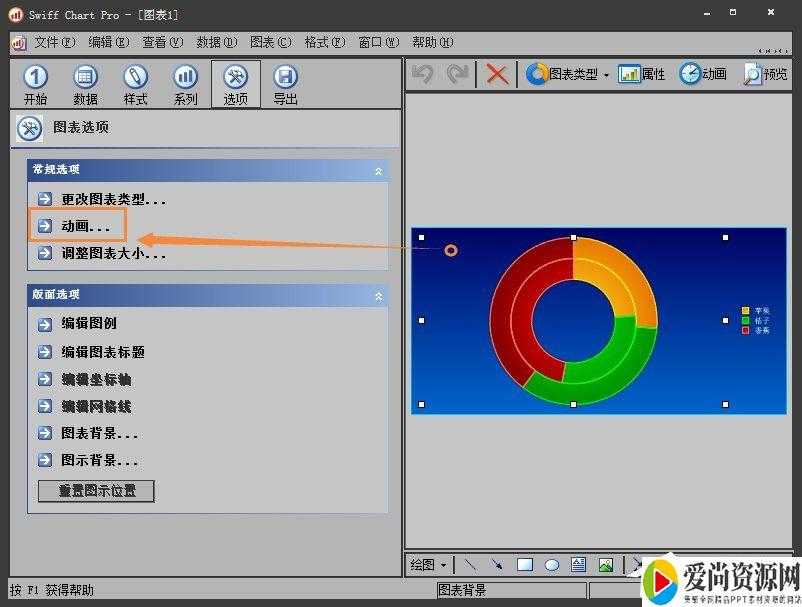Click the 动画 clock icon in toolbar
The width and height of the screenshot is (802, 607).
(x=703, y=74)
